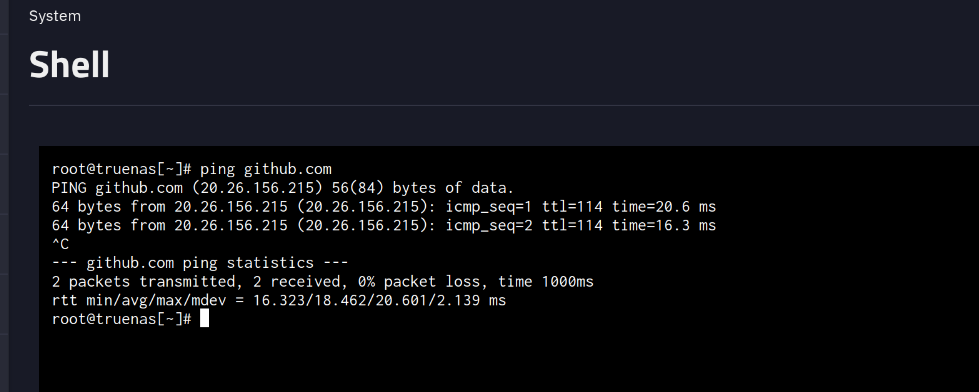This screenshot has width=979, height=392.
Task: Click the 'github.com ping statistics' line
Action: [x=200, y=263]
